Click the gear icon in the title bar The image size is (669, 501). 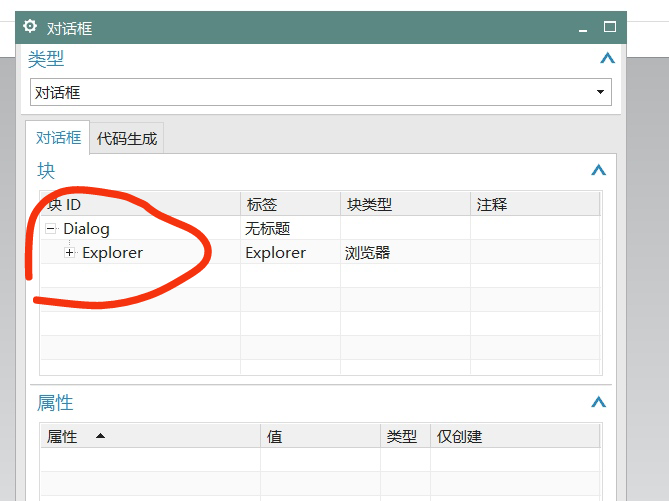(x=30, y=27)
